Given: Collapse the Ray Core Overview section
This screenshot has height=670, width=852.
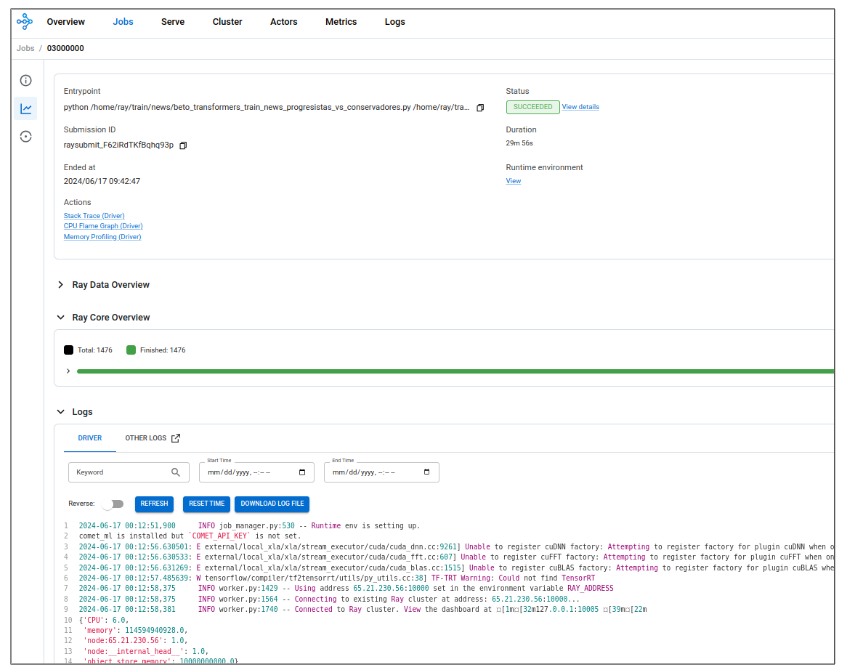Looking at the screenshot, I should click(61, 317).
